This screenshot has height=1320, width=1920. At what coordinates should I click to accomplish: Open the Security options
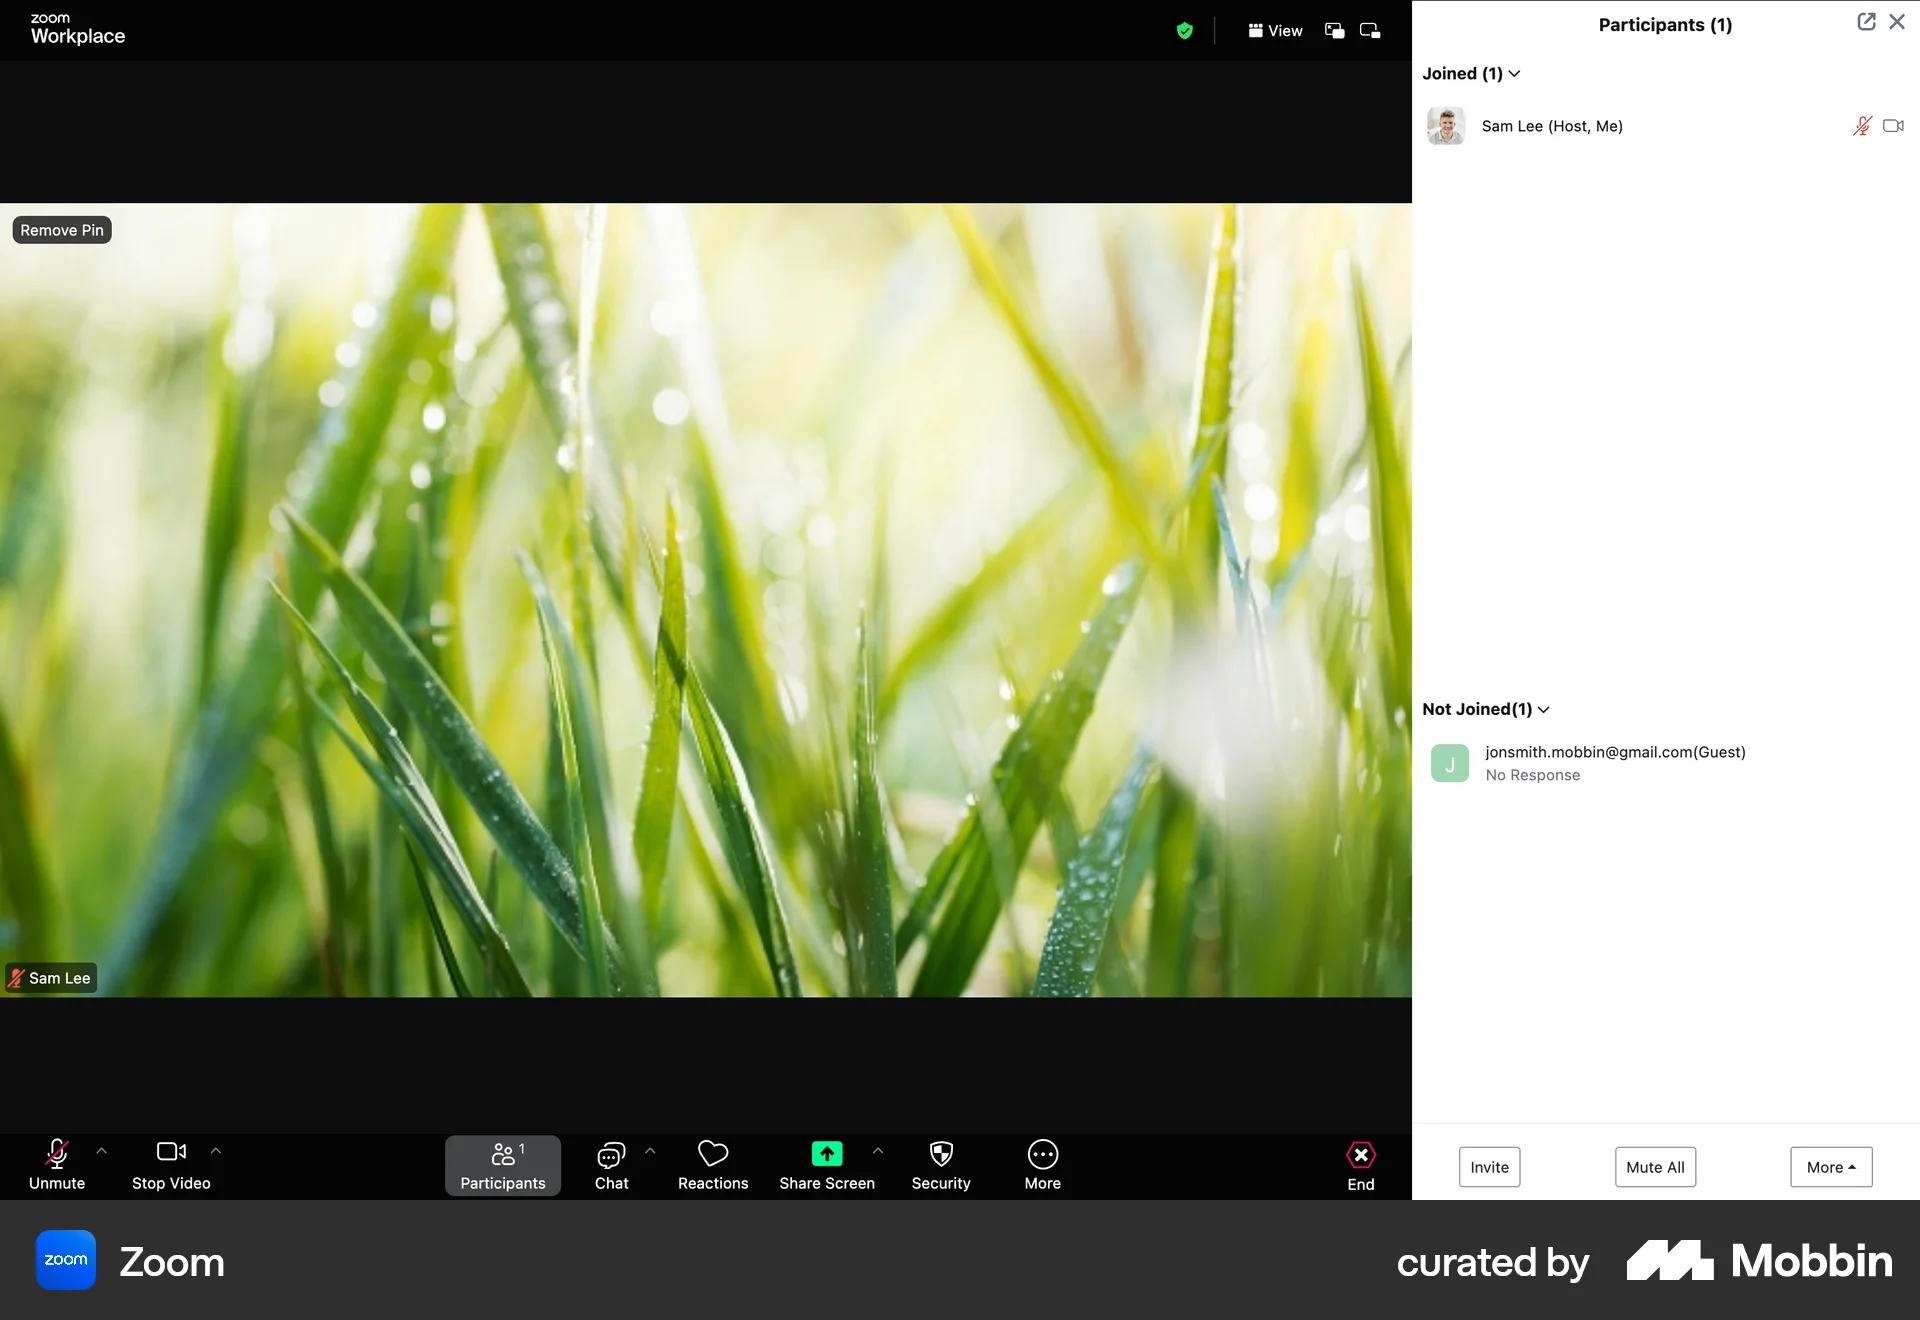(940, 1165)
